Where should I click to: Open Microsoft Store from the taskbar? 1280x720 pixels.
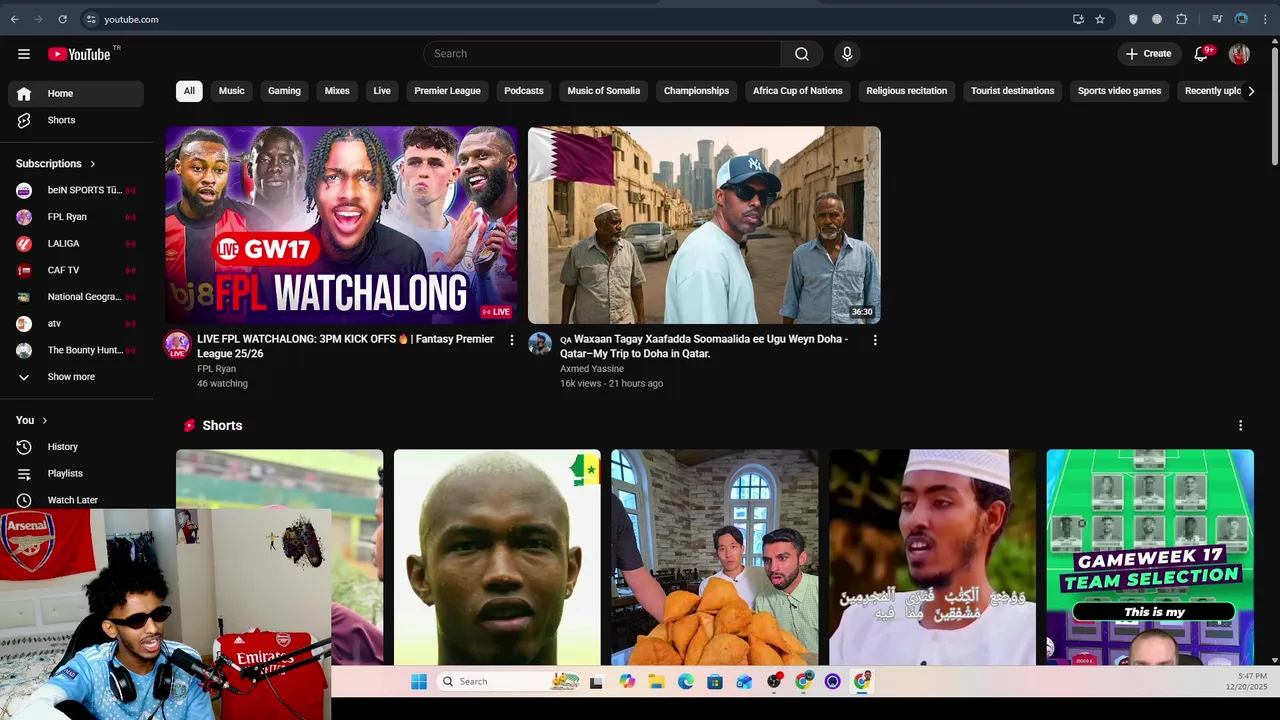point(714,682)
